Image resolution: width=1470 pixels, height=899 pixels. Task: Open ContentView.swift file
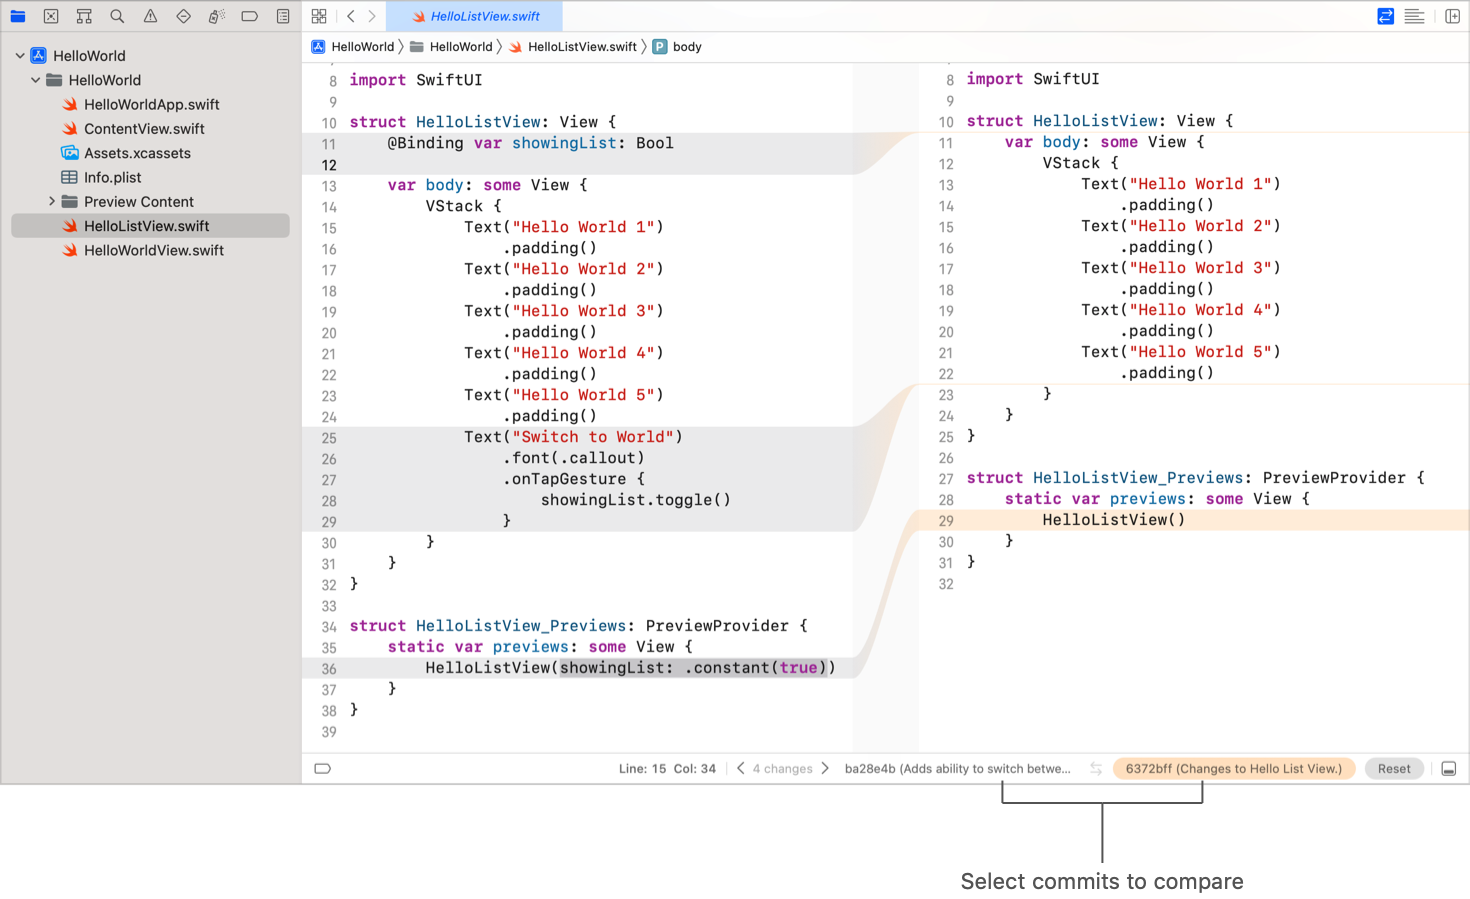pos(144,129)
